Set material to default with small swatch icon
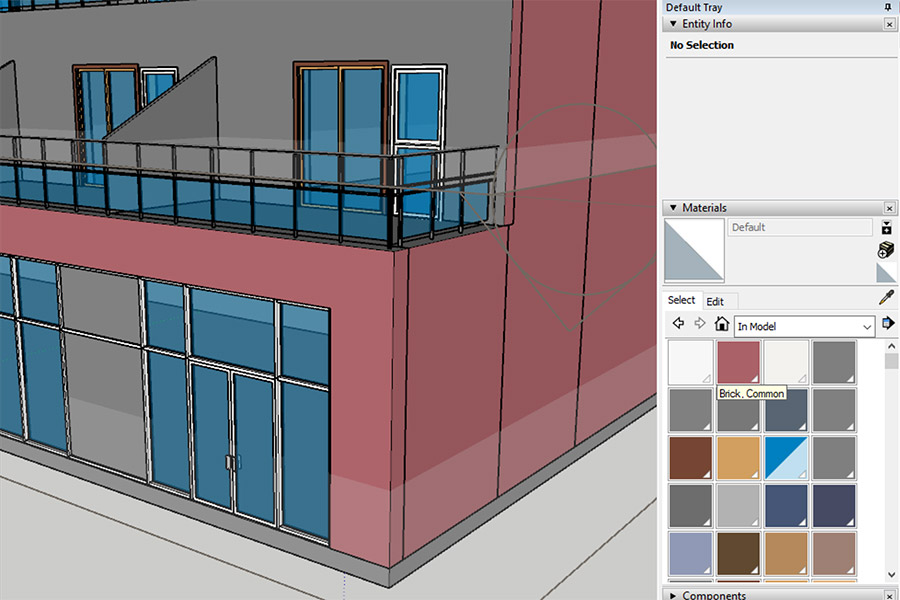 [886, 273]
